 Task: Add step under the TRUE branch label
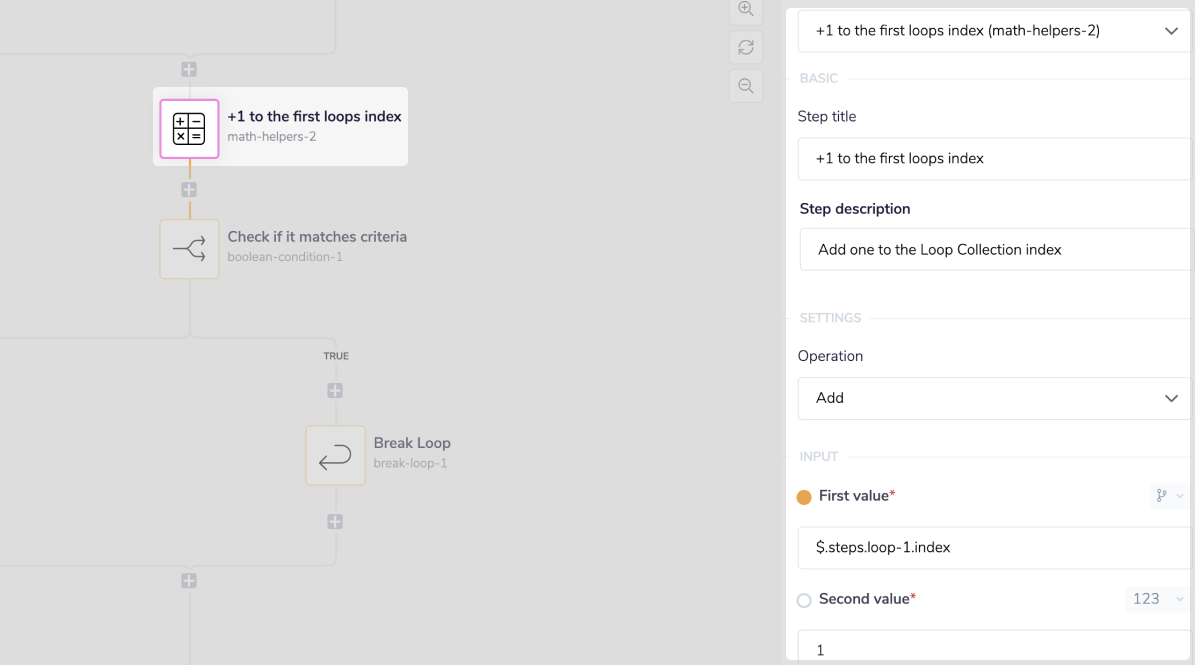335,391
